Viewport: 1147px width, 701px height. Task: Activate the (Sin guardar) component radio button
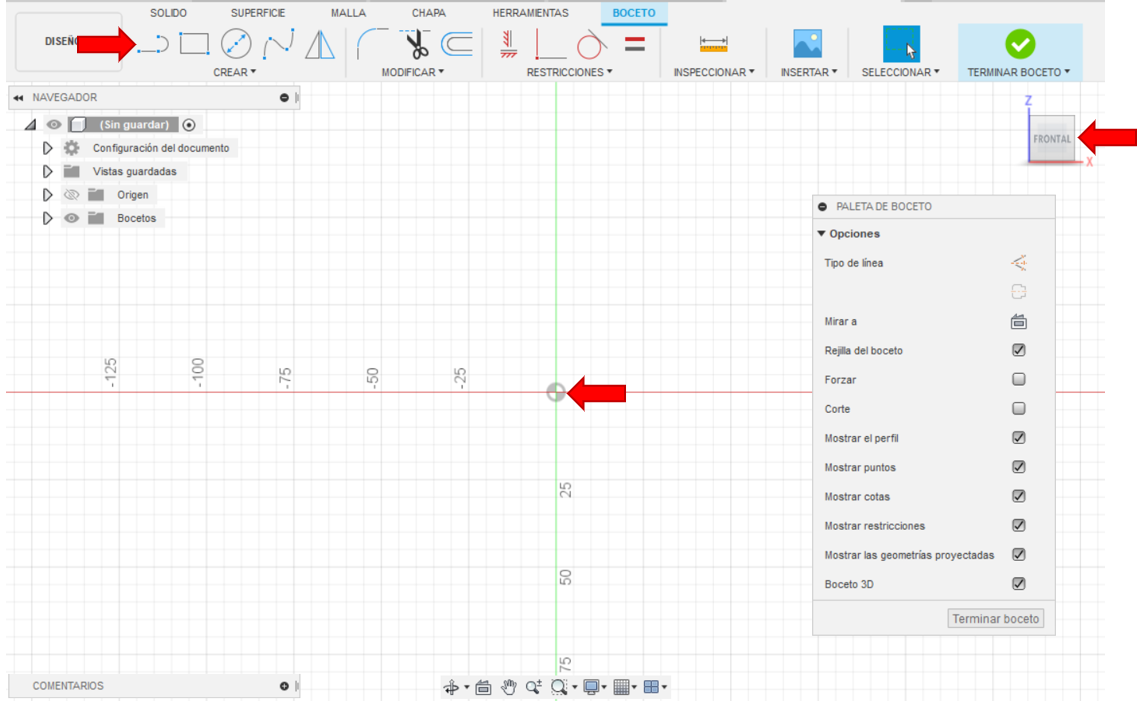(189, 124)
